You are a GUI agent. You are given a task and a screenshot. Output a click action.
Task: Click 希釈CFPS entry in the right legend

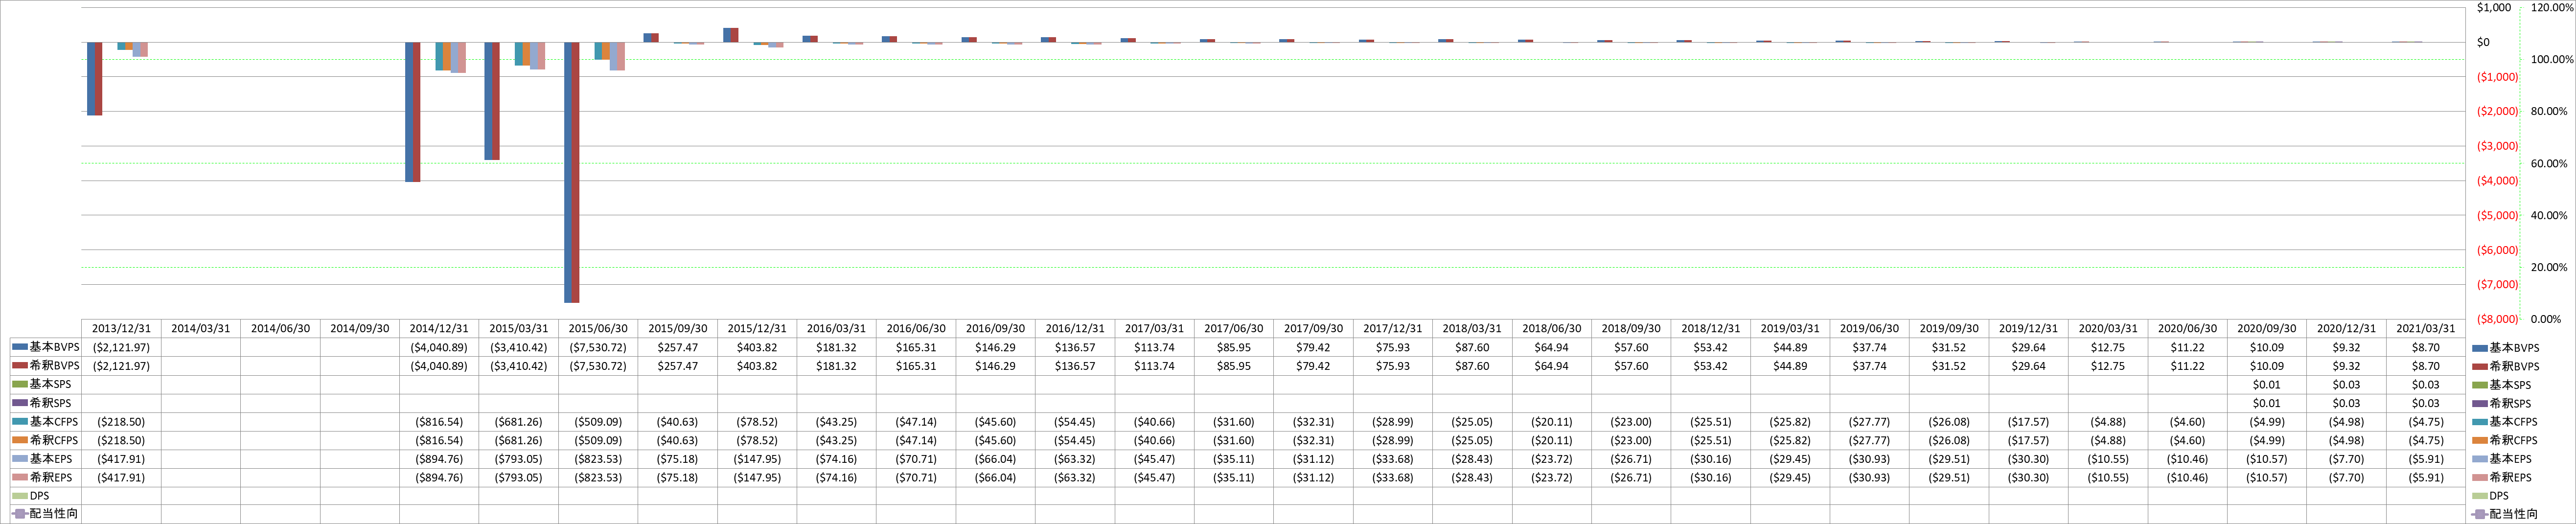coord(2504,440)
